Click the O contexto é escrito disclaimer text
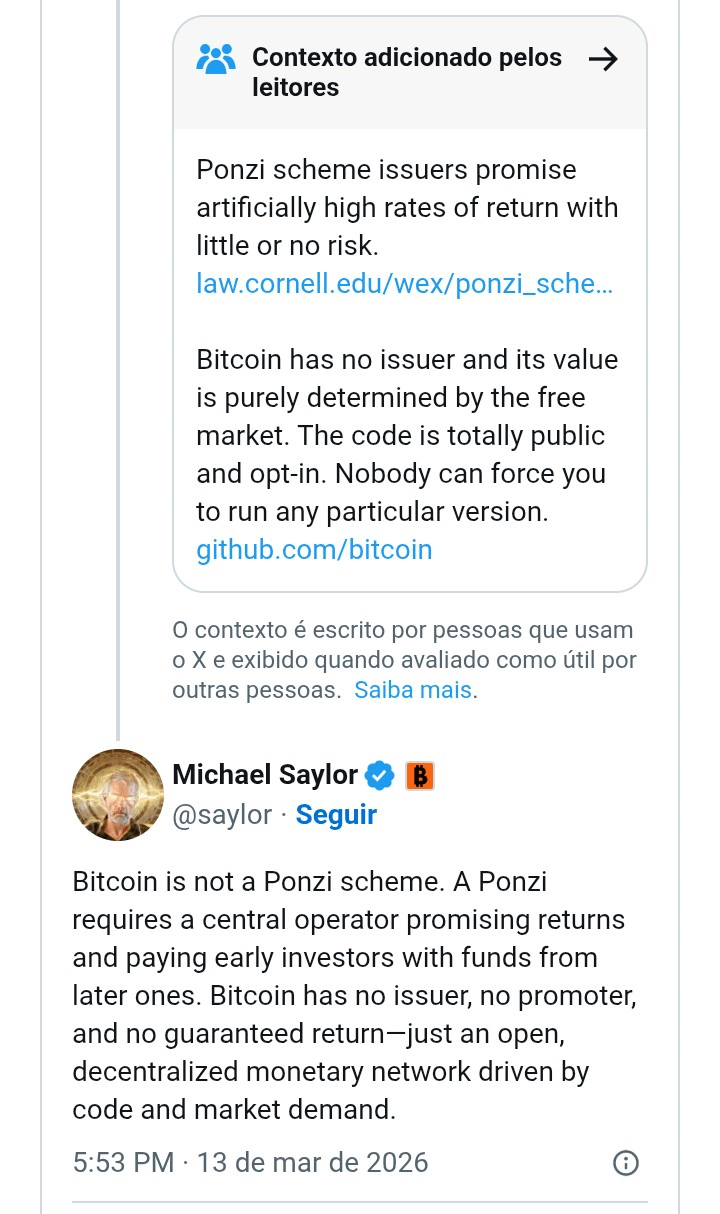Screen dimensions: 720x1214 pyautogui.click(x=404, y=660)
